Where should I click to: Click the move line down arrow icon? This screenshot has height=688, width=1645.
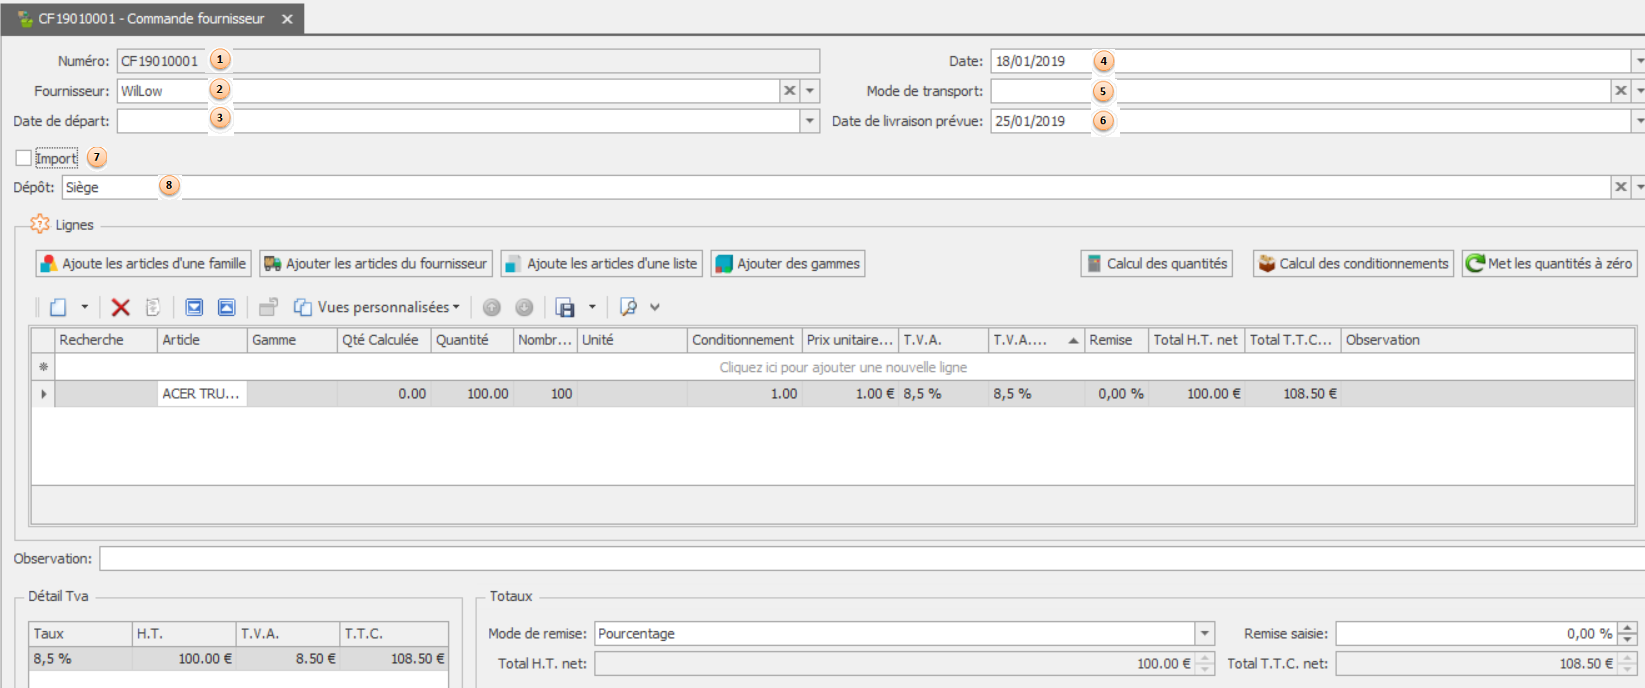524,307
